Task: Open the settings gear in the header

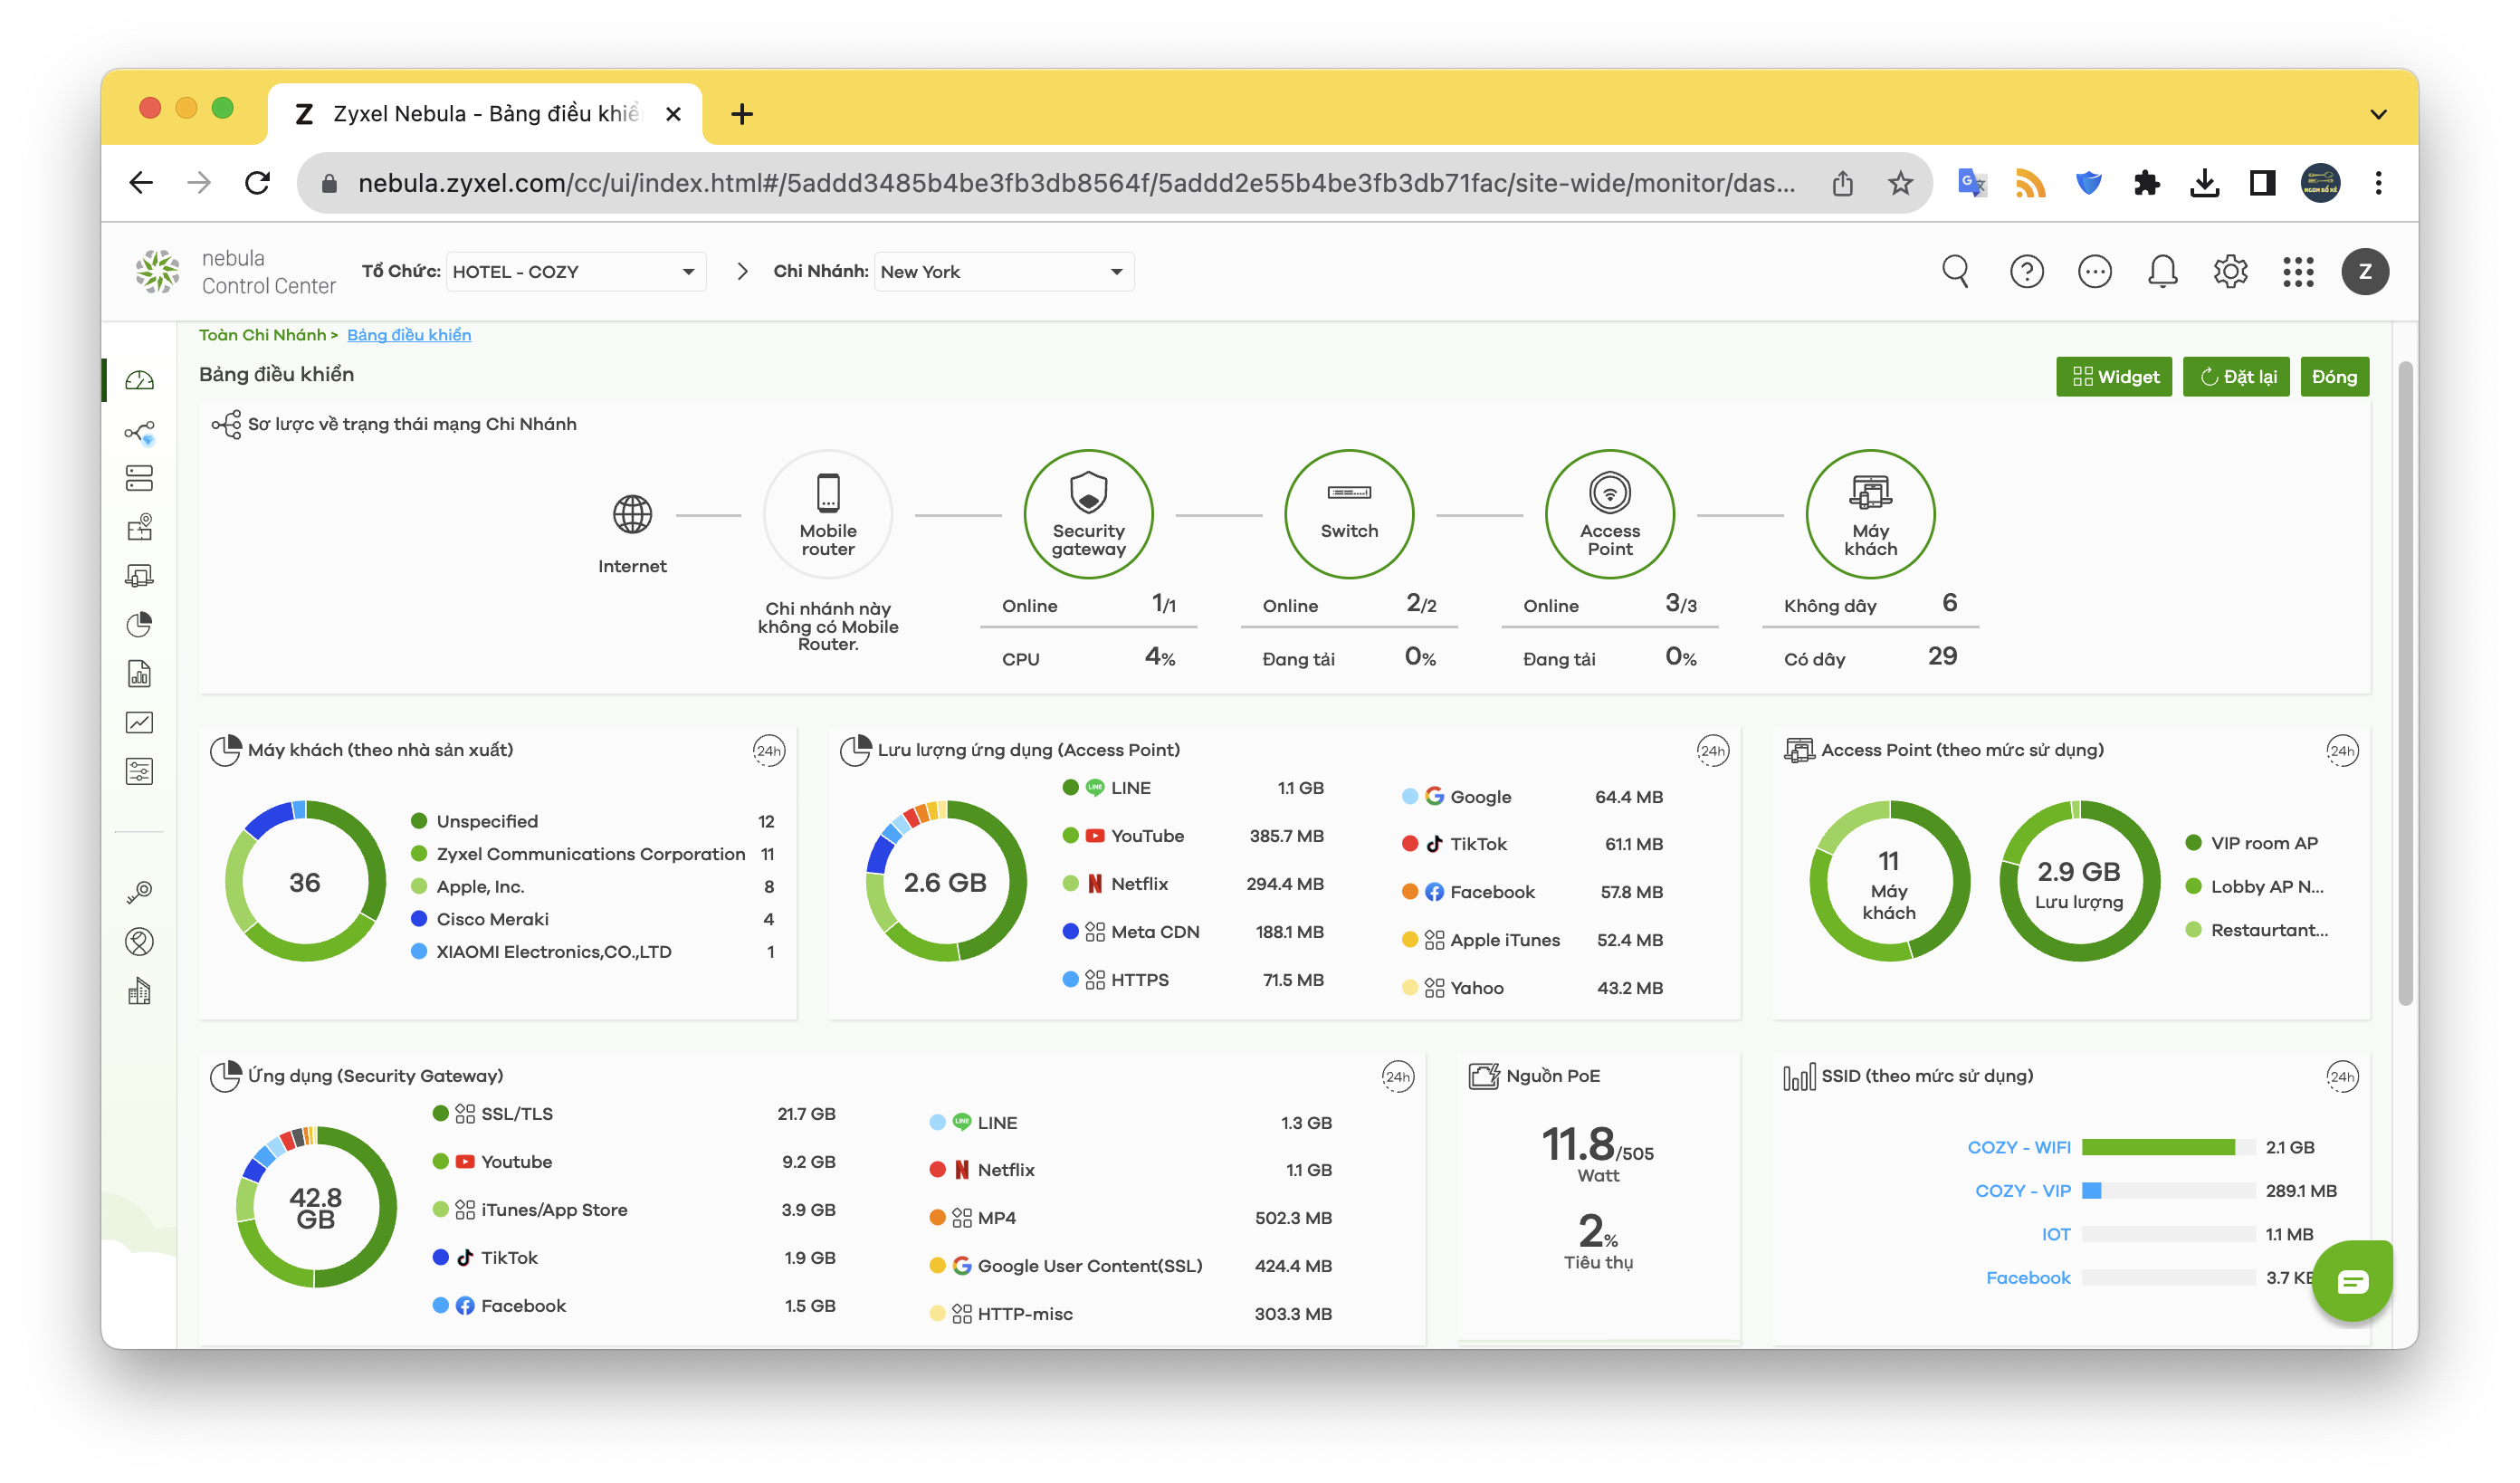Action: click(x=2230, y=271)
